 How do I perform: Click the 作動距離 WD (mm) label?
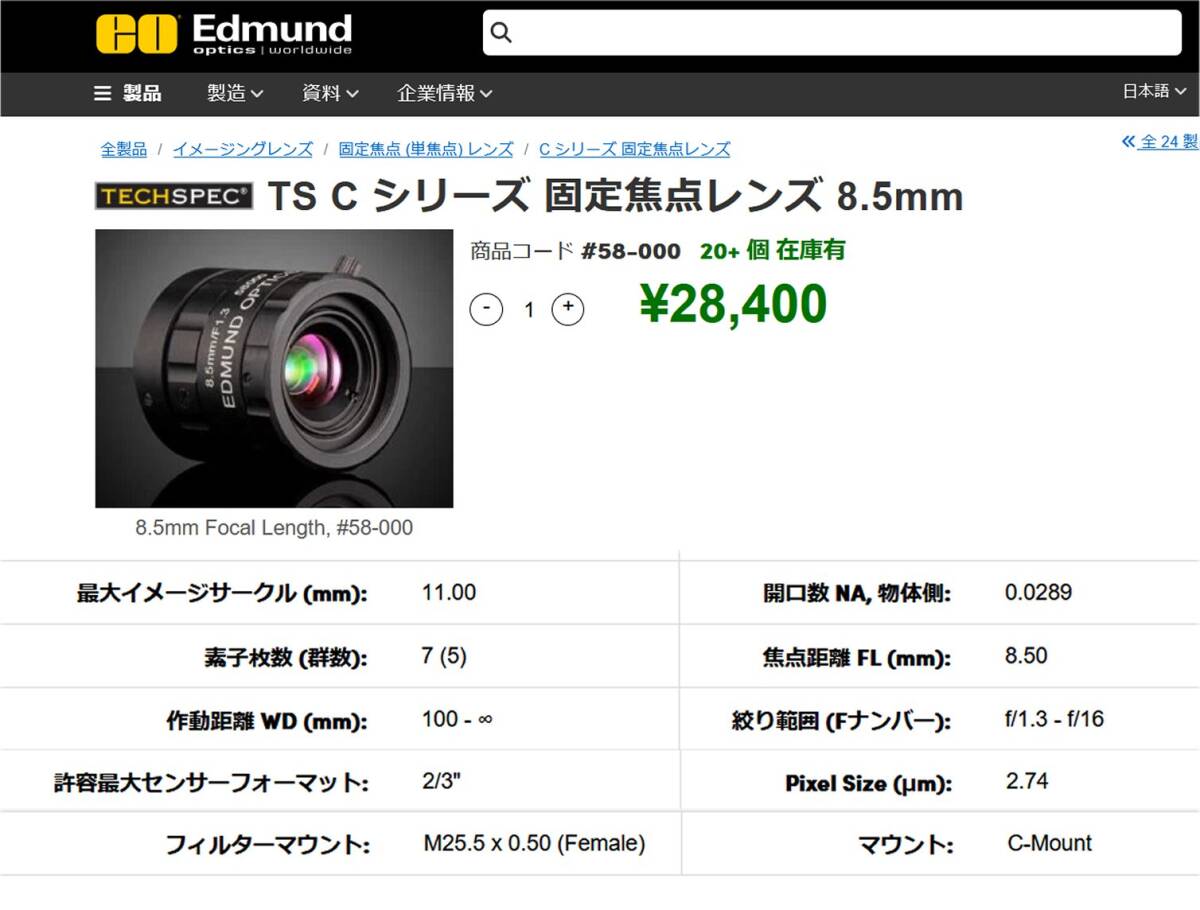267,721
